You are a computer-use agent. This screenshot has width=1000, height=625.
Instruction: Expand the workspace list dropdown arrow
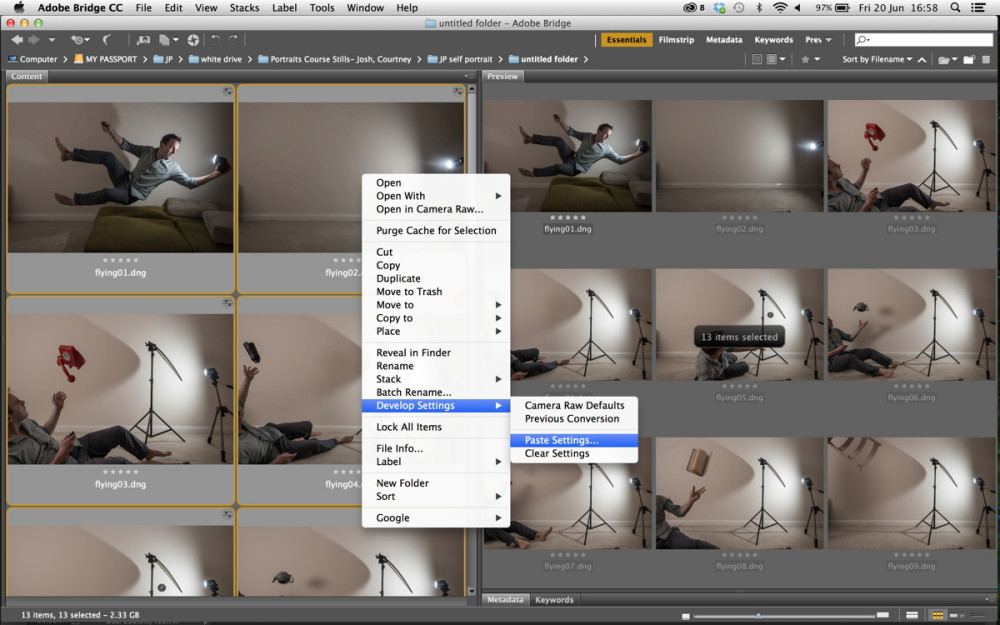828,40
